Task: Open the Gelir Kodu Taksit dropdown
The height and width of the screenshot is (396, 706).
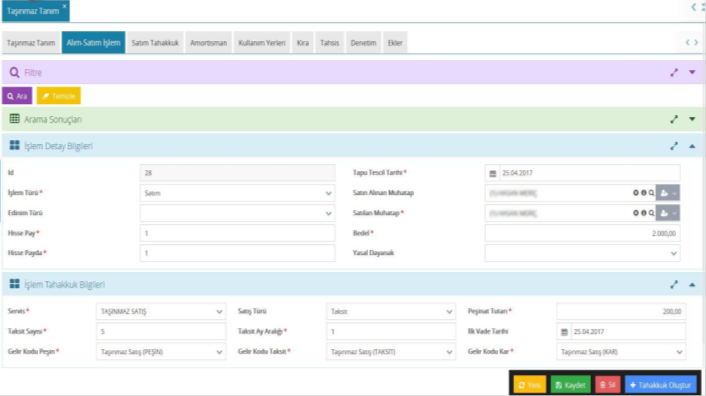Action: [x=391, y=352]
